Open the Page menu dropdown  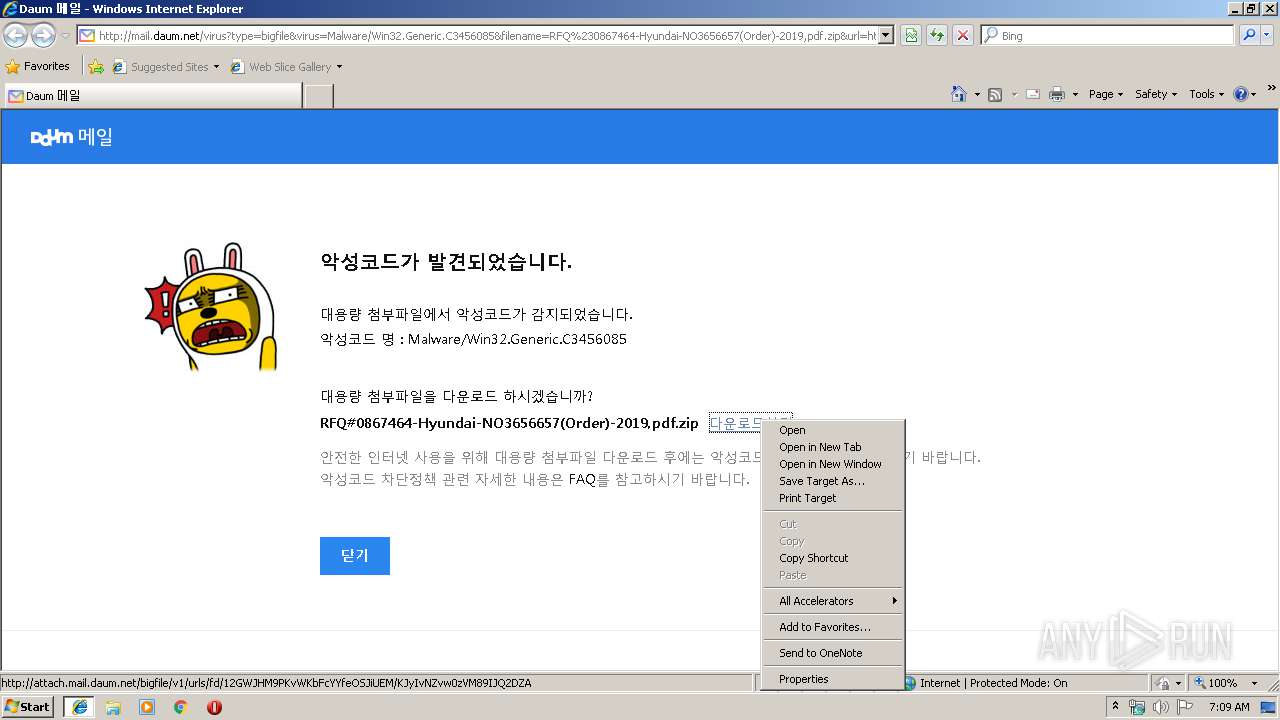[1105, 94]
